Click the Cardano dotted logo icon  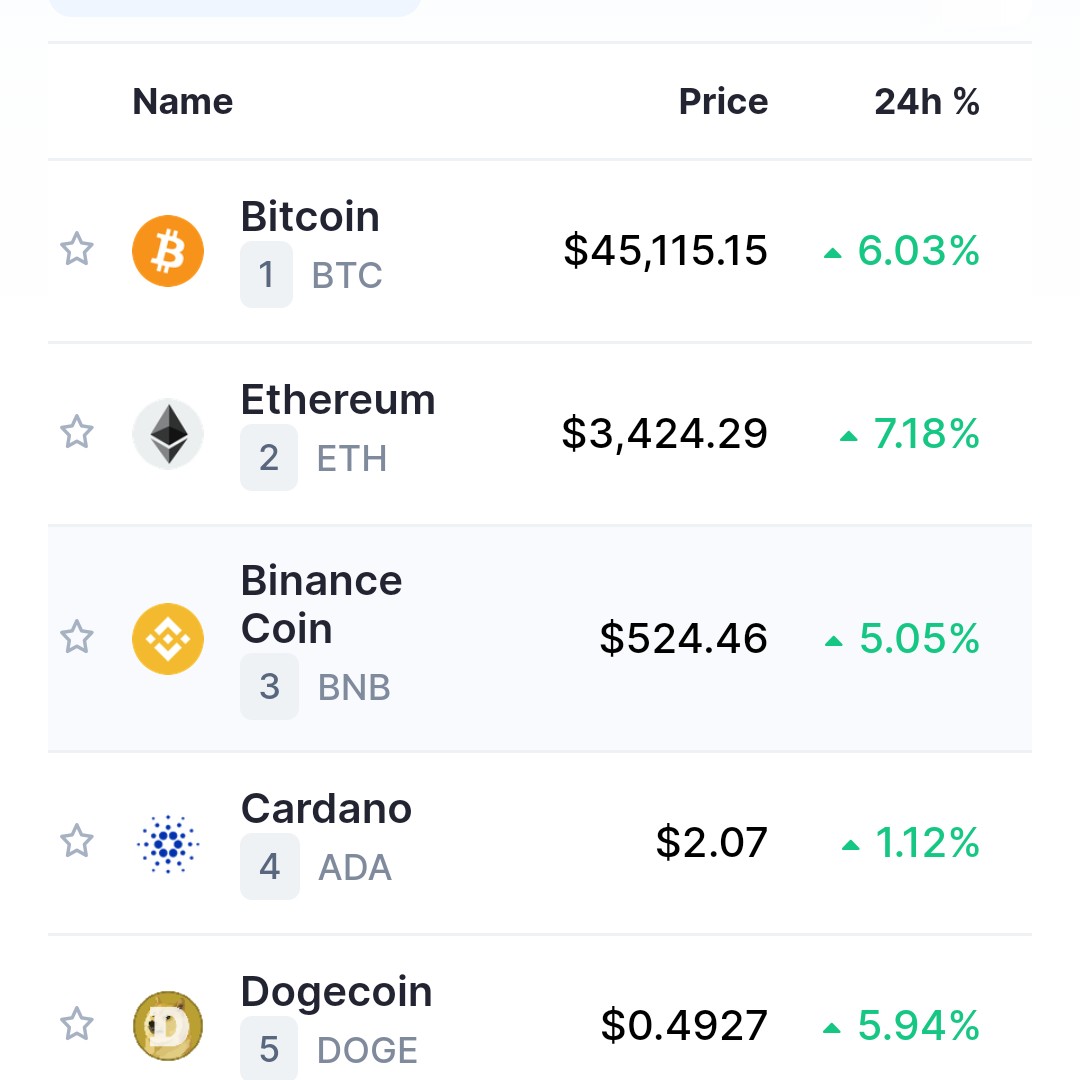click(167, 843)
